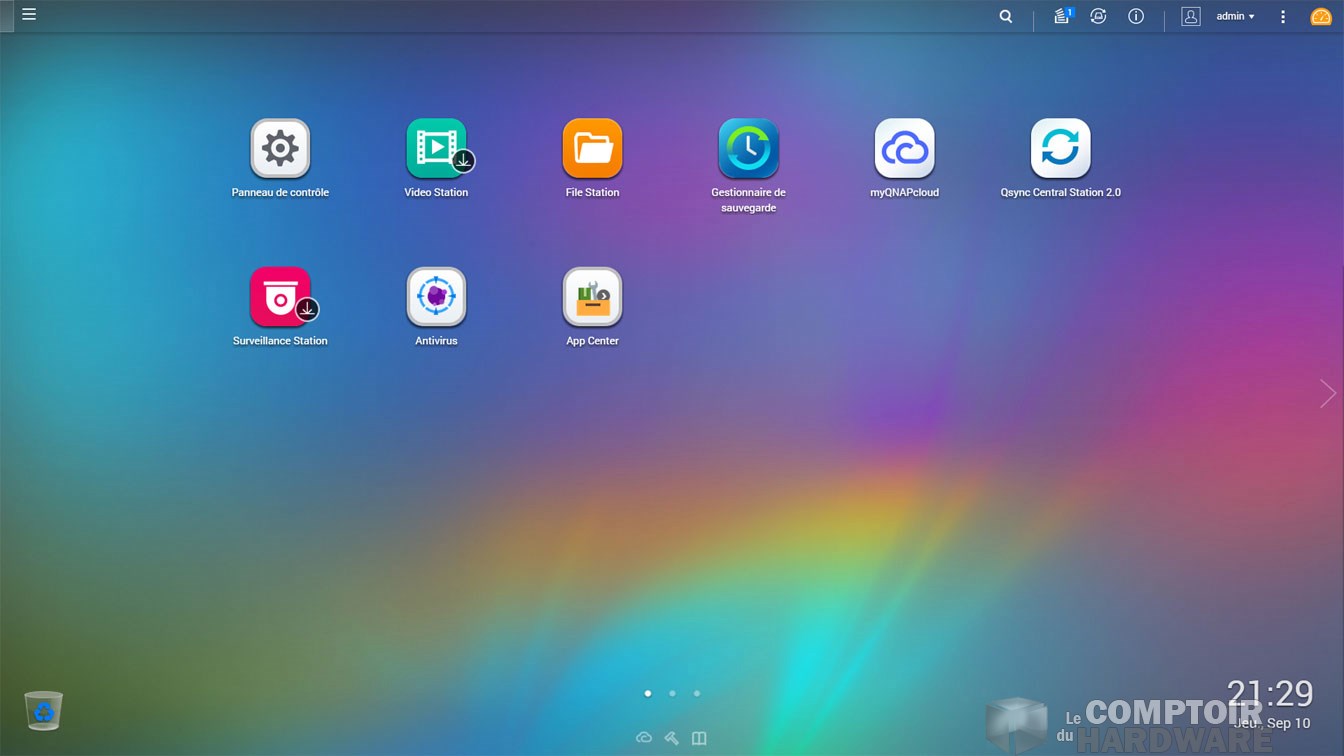This screenshot has width=1344, height=756.
Task: Open background tasks notifications icon
Action: (x=1062, y=16)
